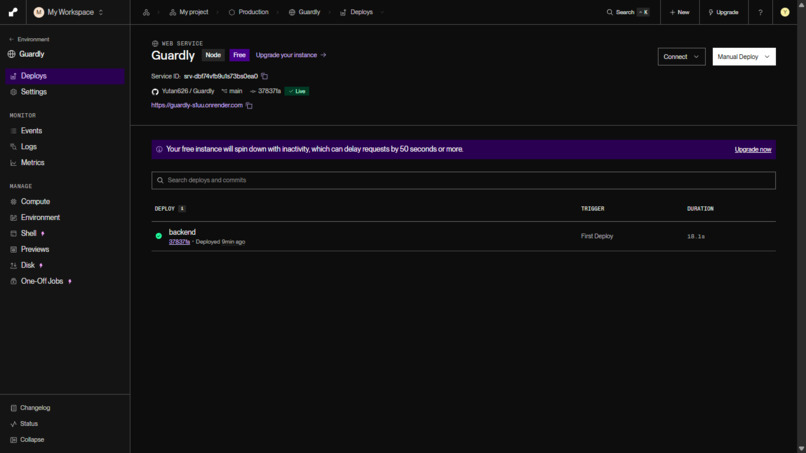Screen dimensions: 806x453
Task: Open Previews in the sidebar
Action: pos(65,249)
